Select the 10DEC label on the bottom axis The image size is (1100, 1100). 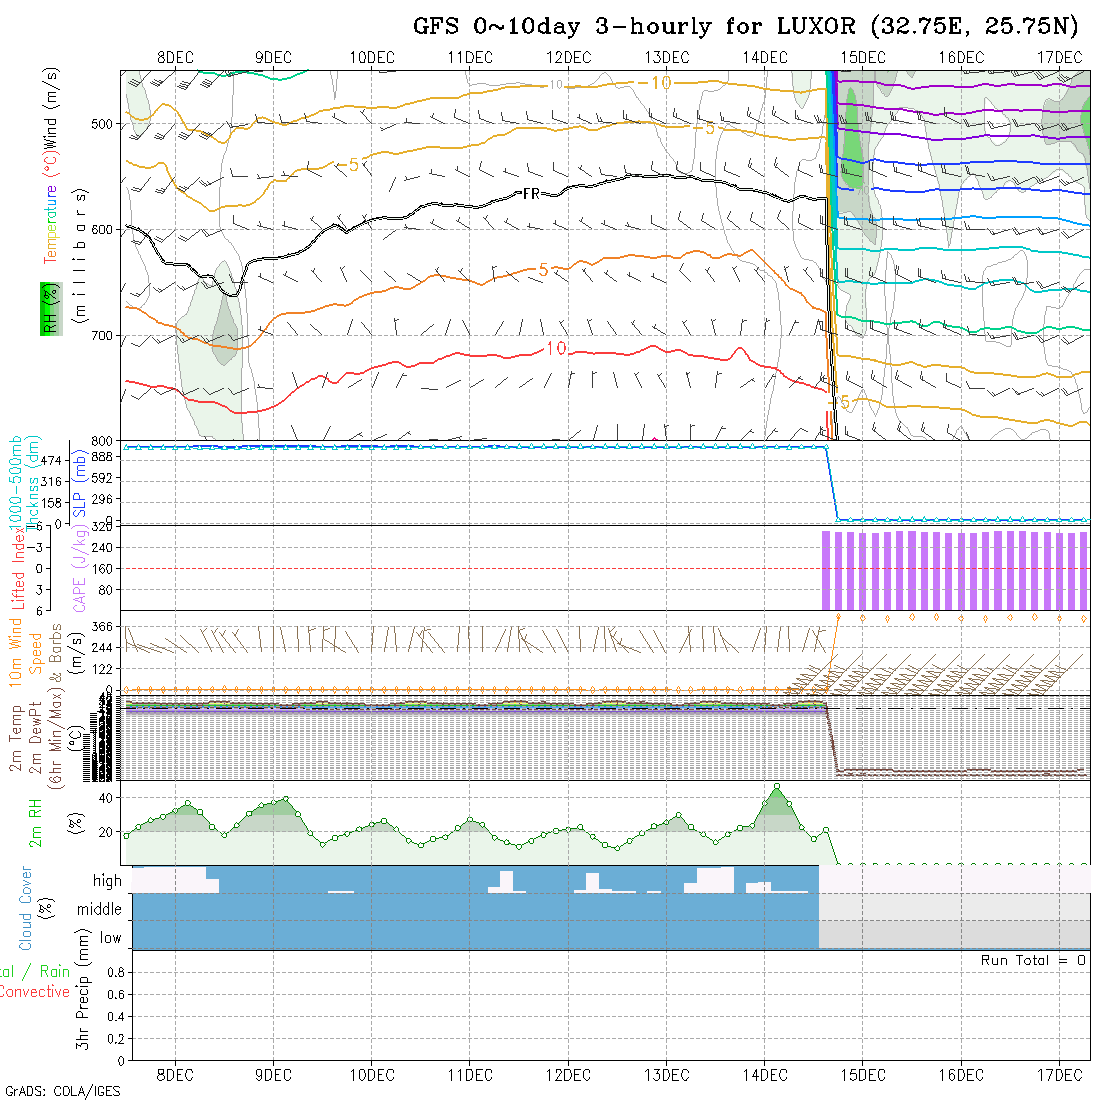point(371,1075)
